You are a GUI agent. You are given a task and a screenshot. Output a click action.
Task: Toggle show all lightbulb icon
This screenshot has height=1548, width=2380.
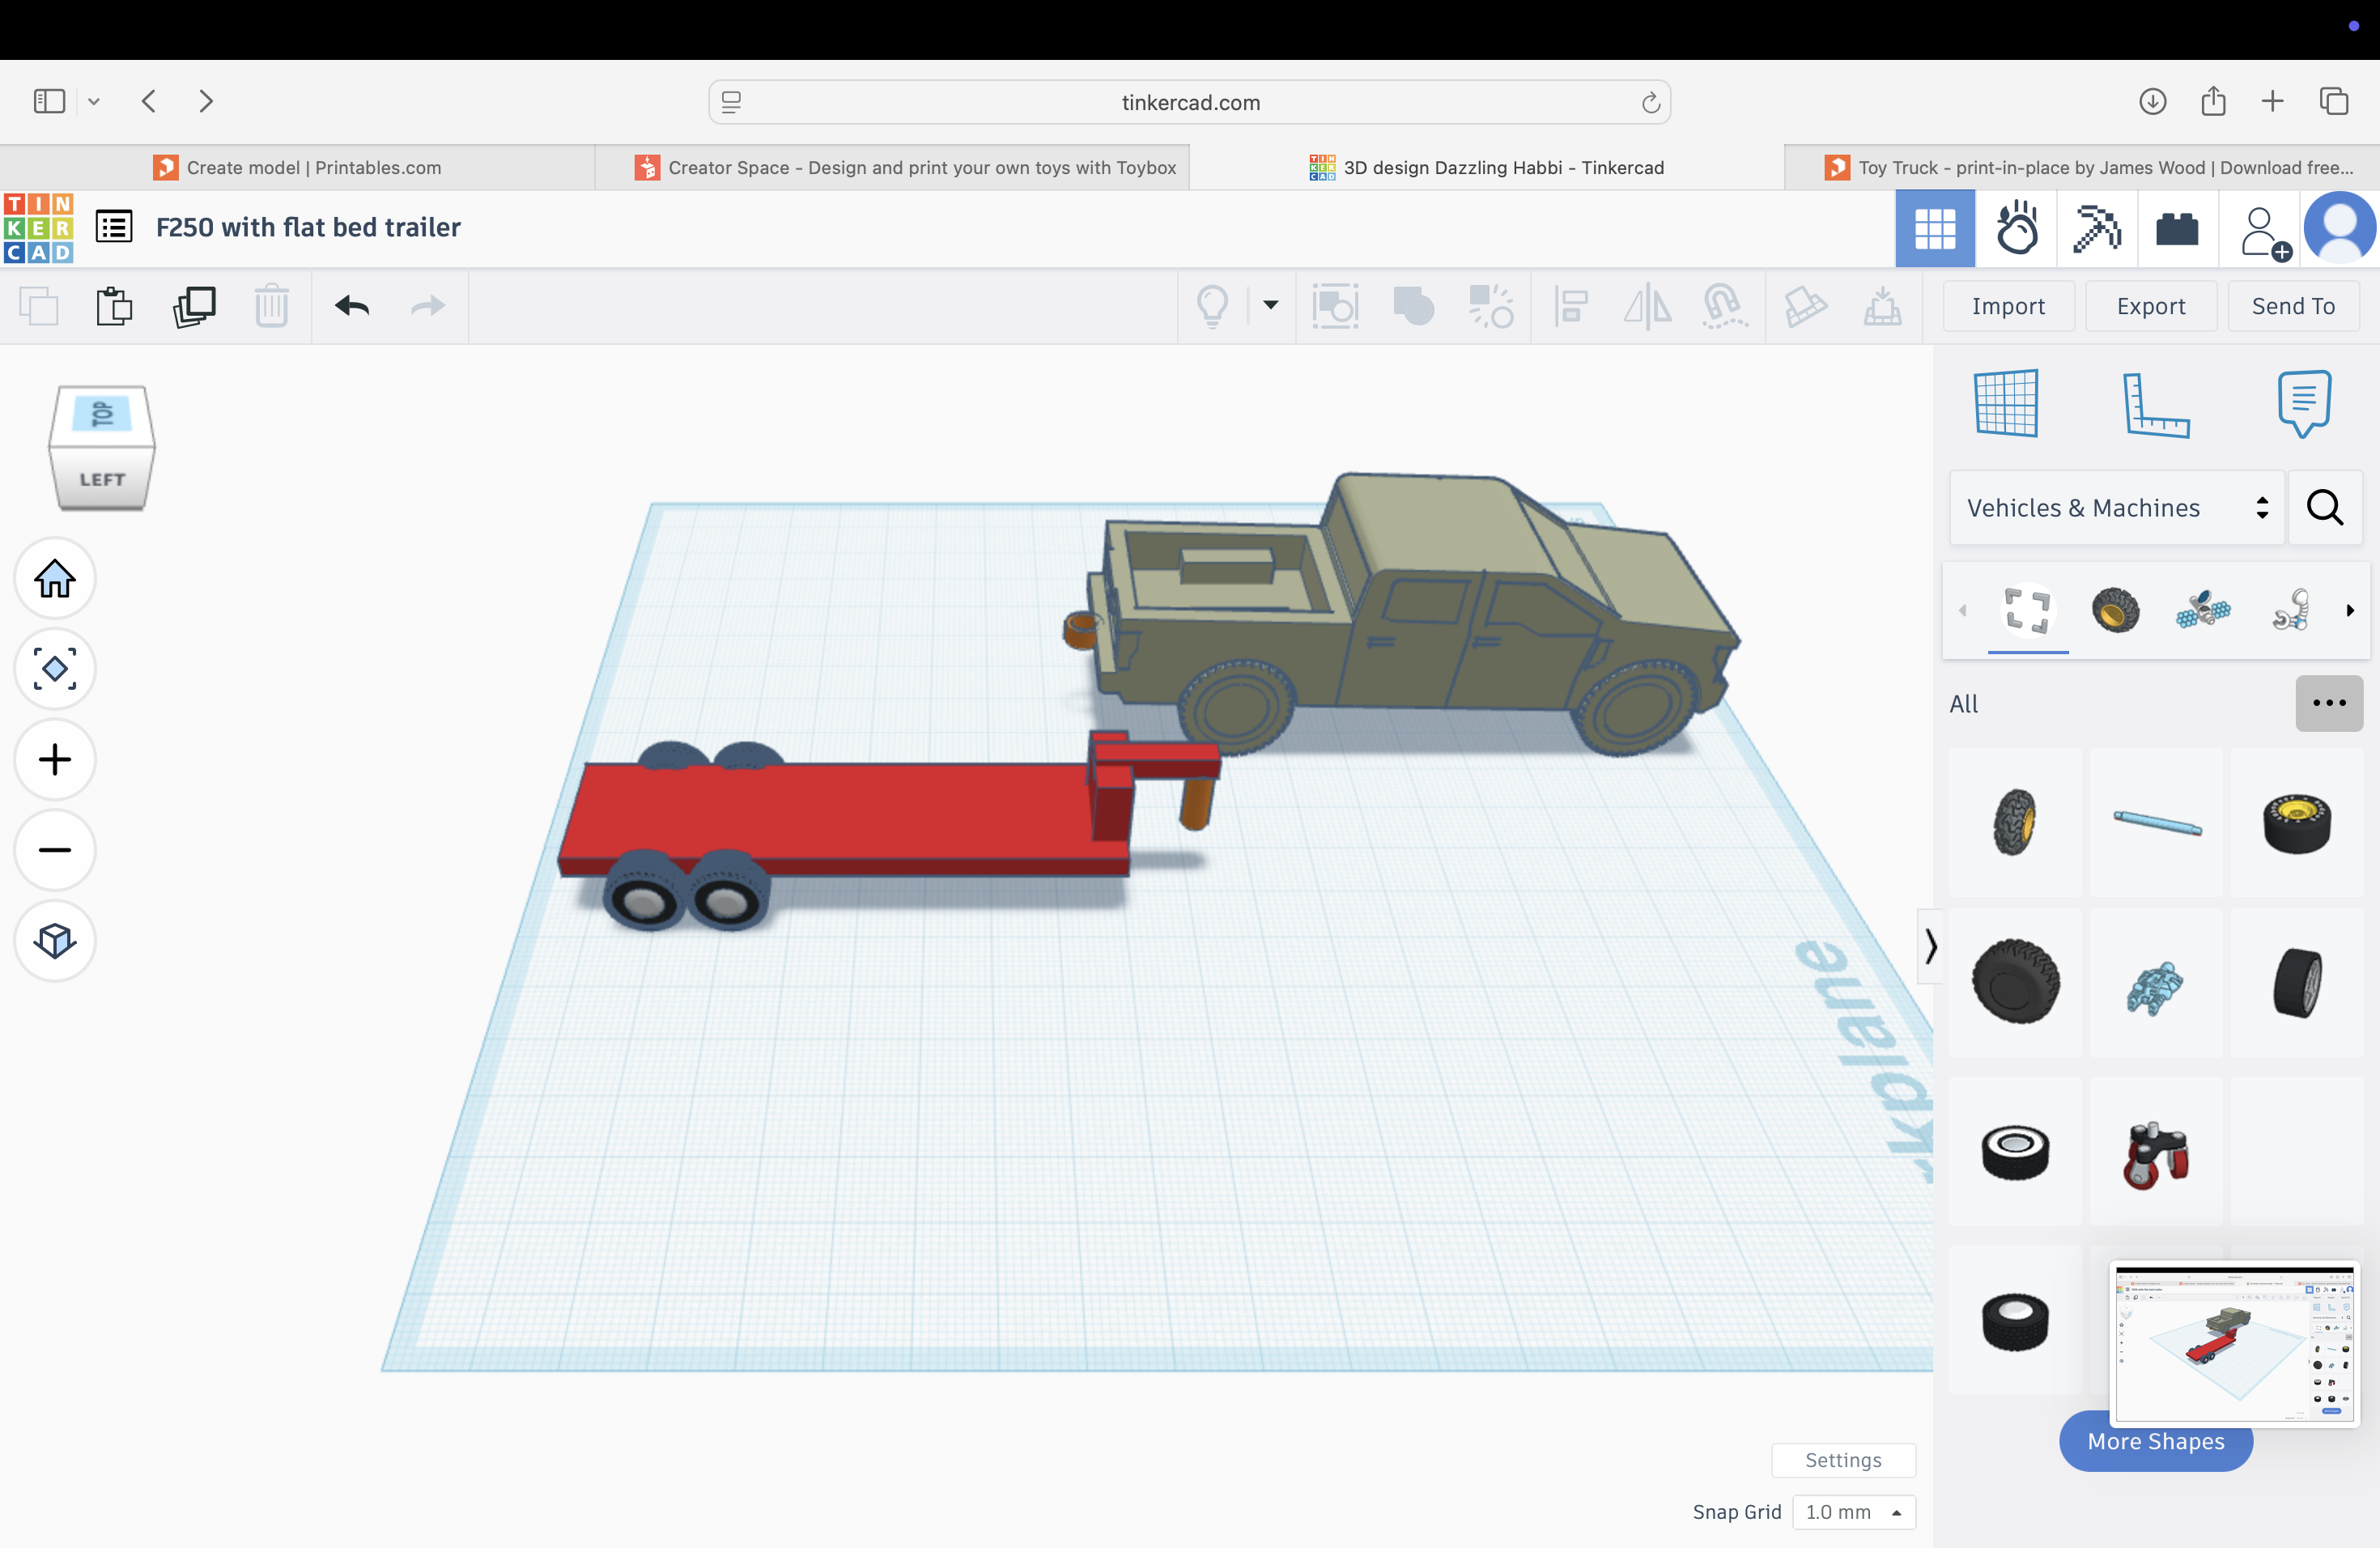tap(1212, 306)
